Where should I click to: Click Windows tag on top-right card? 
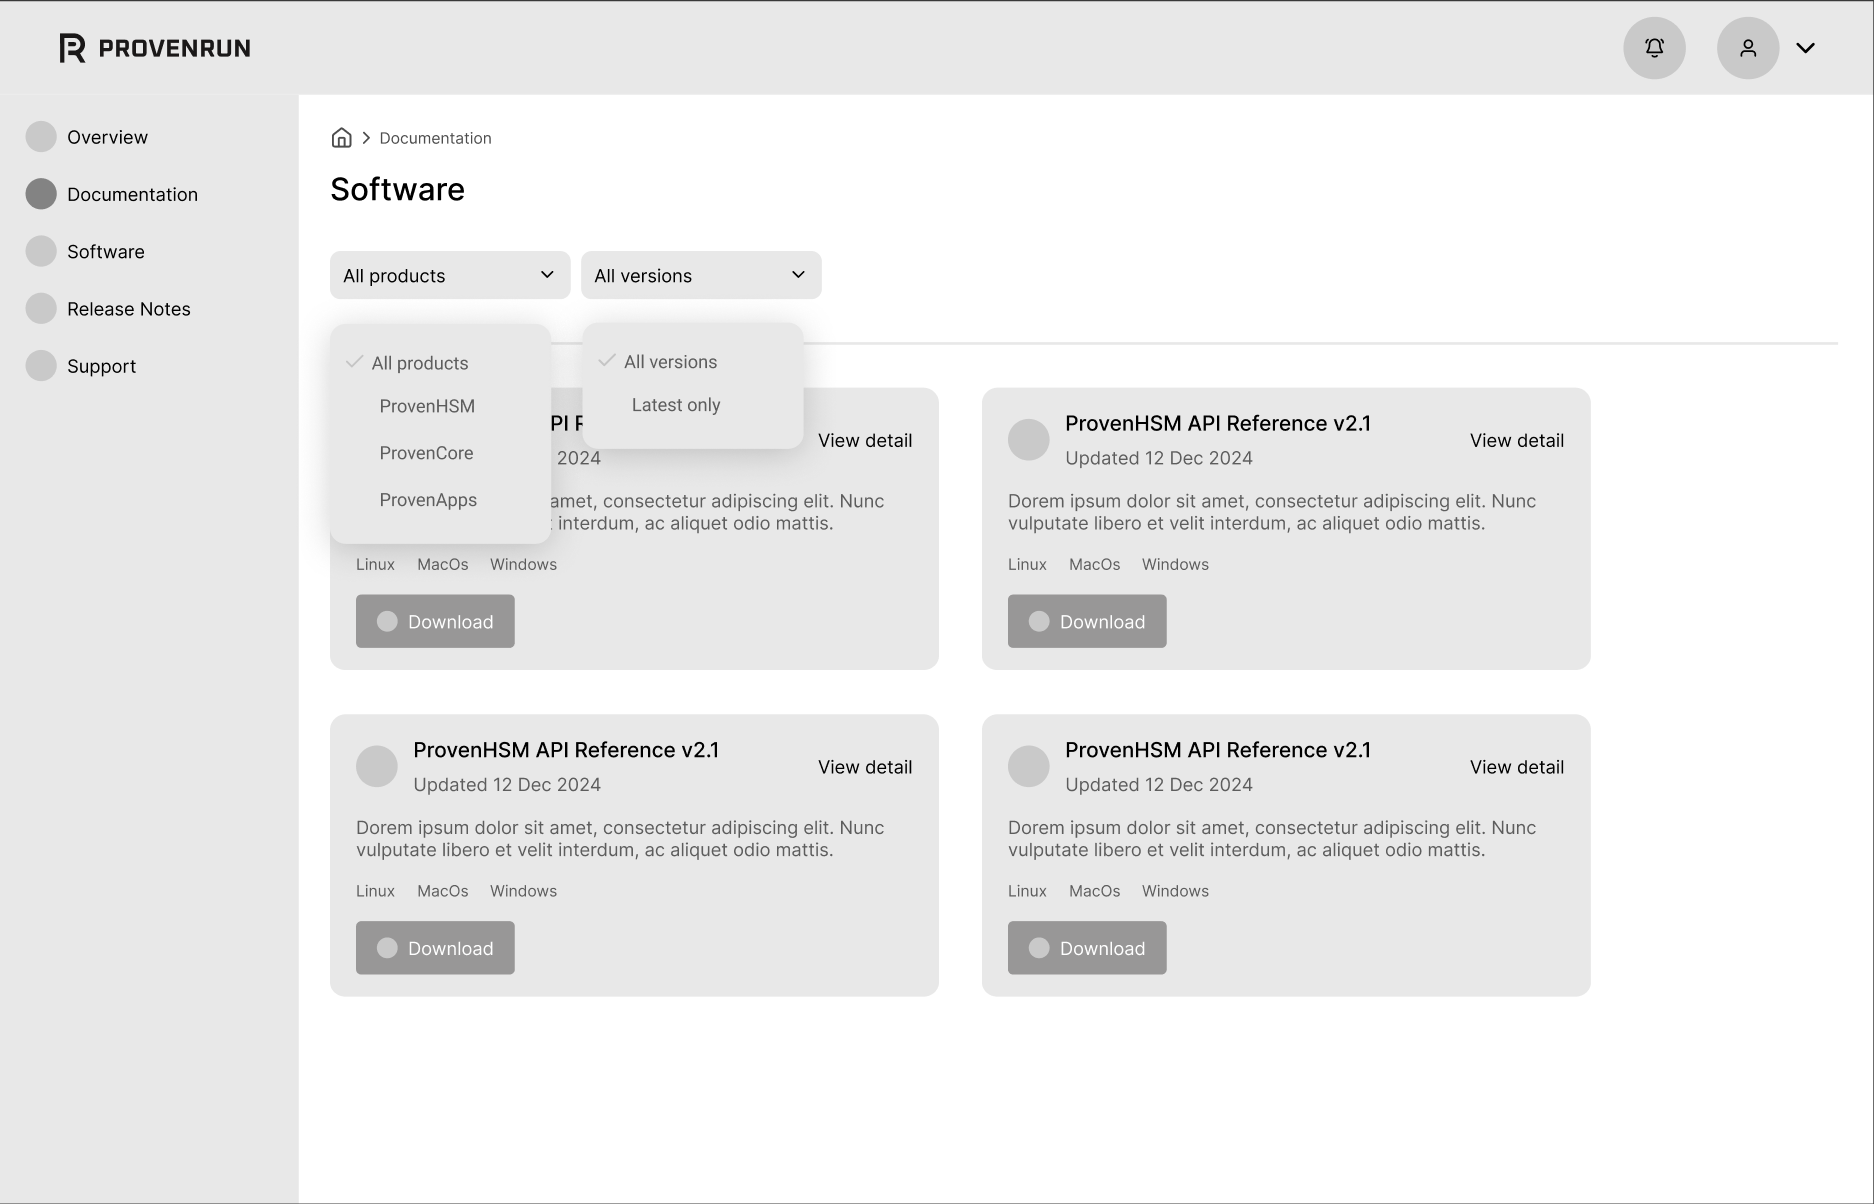tap(1175, 564)
